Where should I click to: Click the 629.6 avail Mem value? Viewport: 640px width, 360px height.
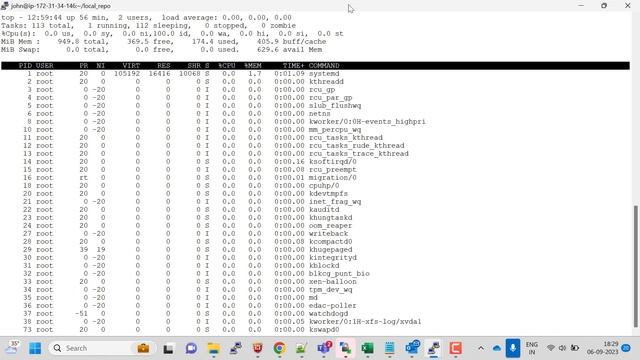click(289, 50)
